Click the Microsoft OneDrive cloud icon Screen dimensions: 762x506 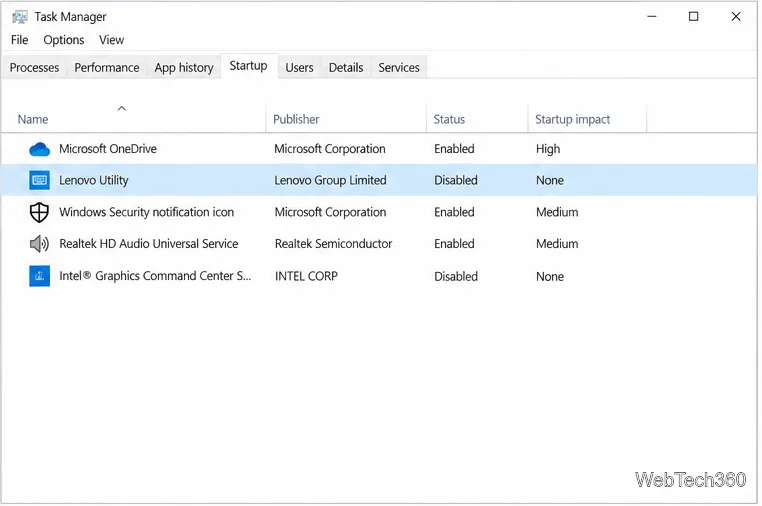coord(39,149)
